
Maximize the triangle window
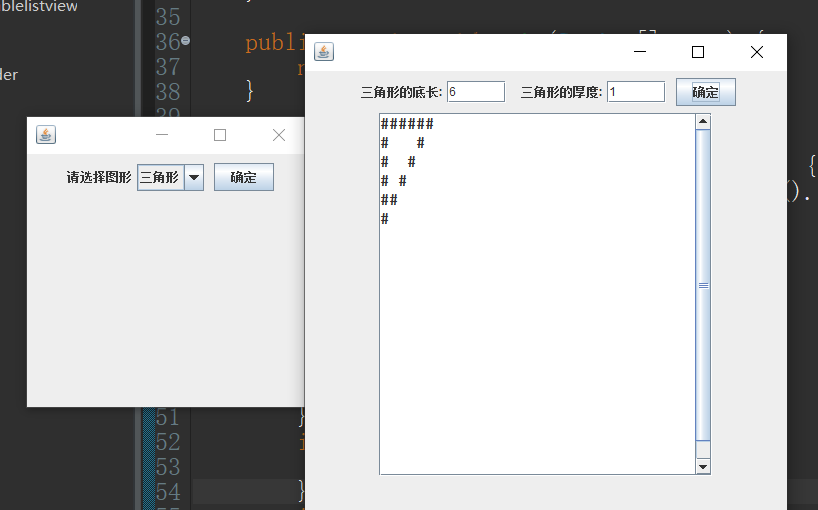(698, 52)
